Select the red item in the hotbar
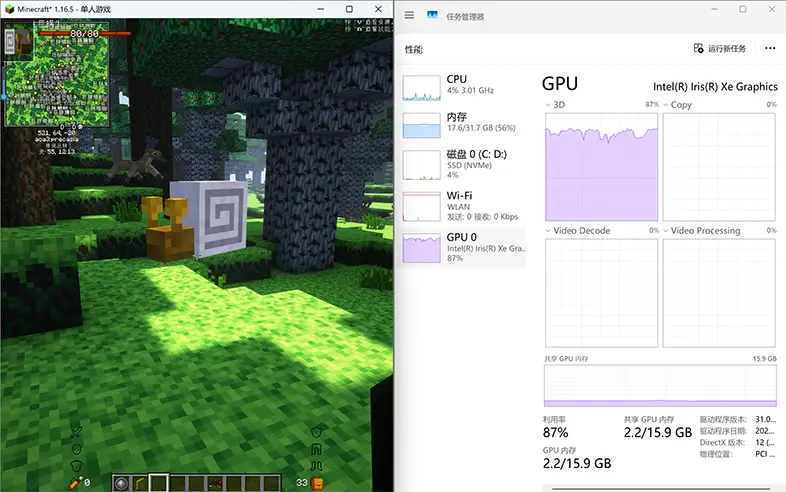The image size is (786, 492). click(x=215, y=484)
